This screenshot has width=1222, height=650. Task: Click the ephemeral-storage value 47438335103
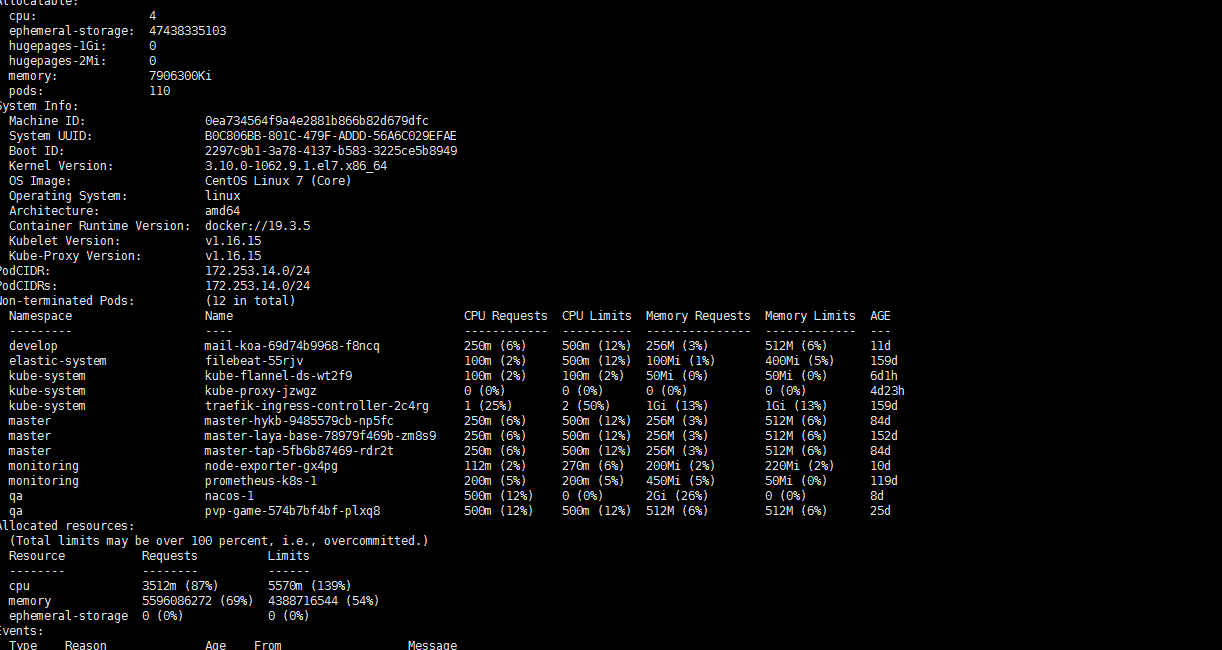187,31
